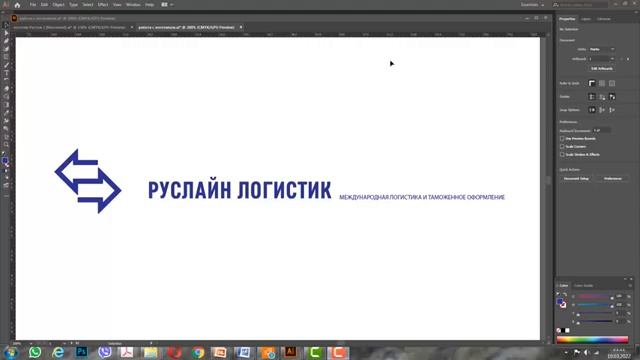Open the Artboard number dropdown
Screen dimensions: 640x360
pos(602,59)
